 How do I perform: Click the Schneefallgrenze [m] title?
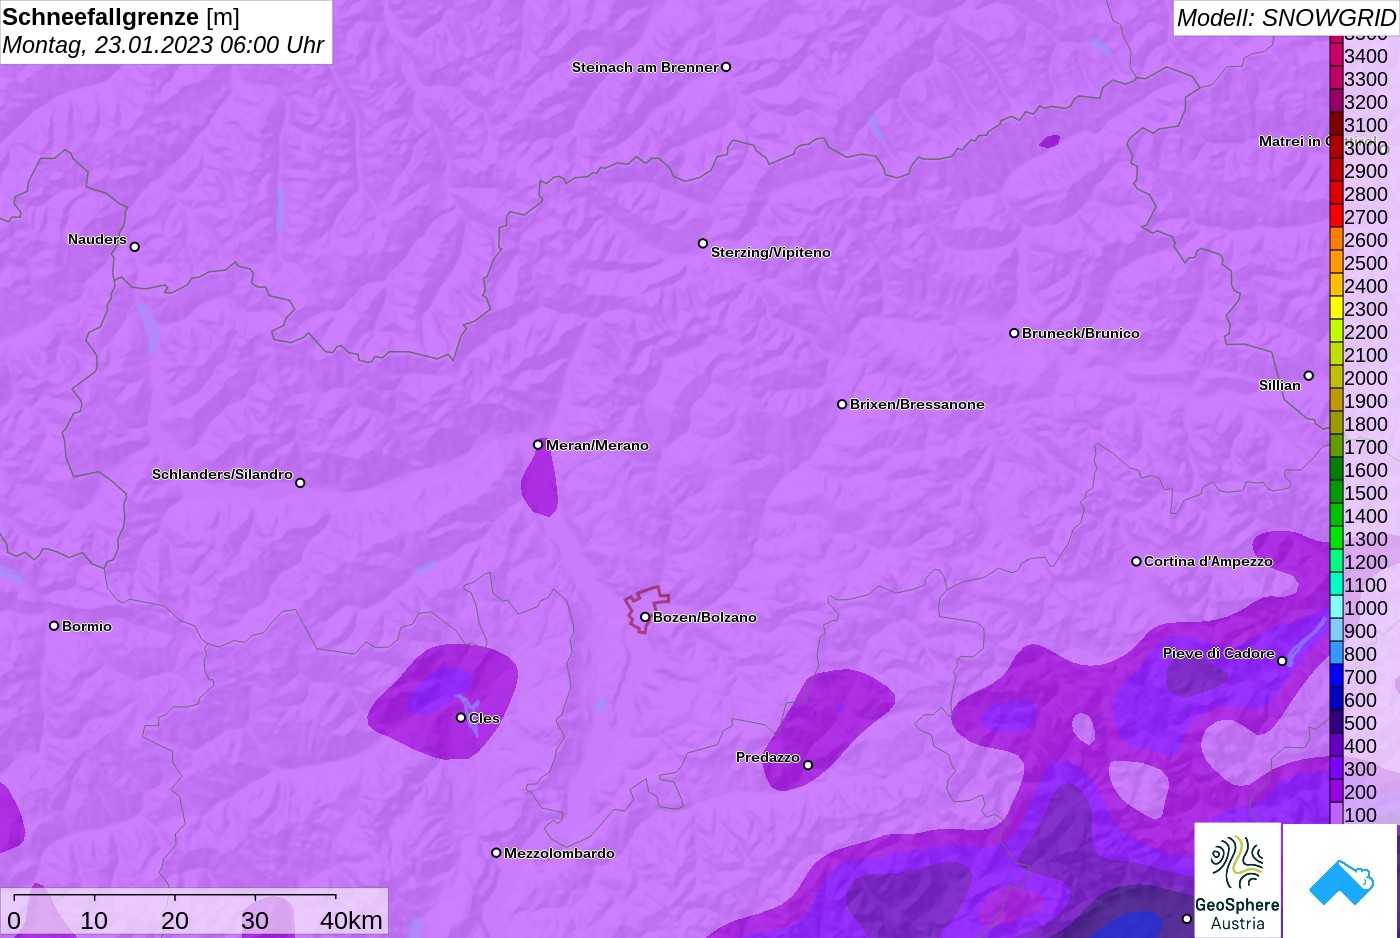(121, 17)
